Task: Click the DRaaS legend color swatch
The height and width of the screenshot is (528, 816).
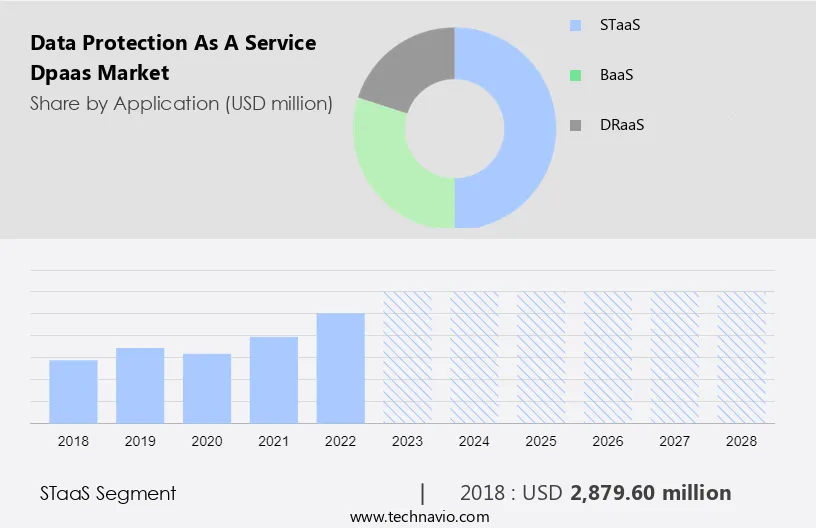Action: (x=575, y=125)
